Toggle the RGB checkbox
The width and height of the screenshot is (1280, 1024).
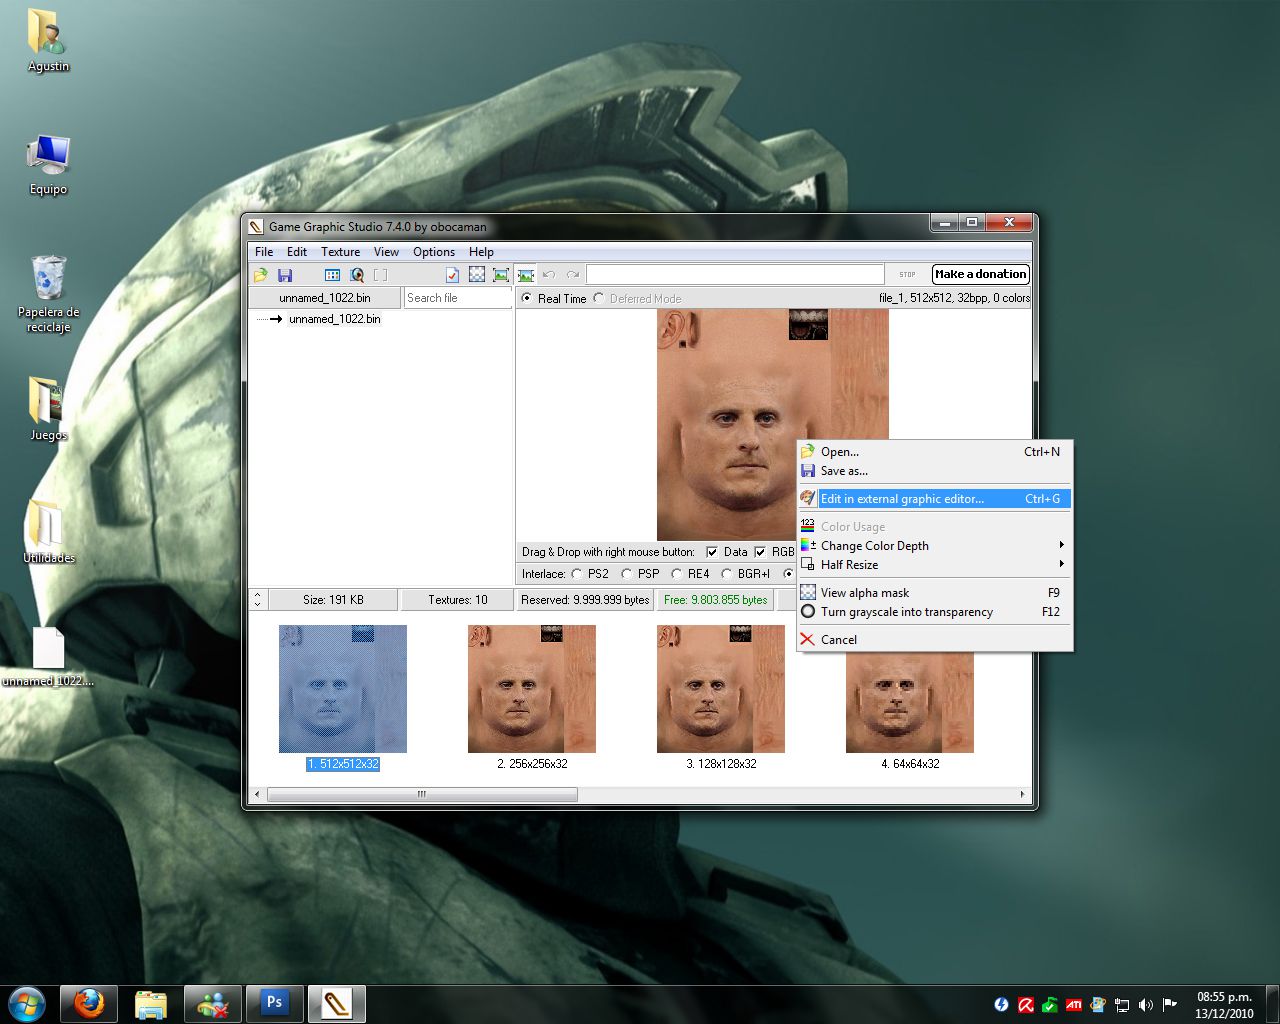point(760,552)
